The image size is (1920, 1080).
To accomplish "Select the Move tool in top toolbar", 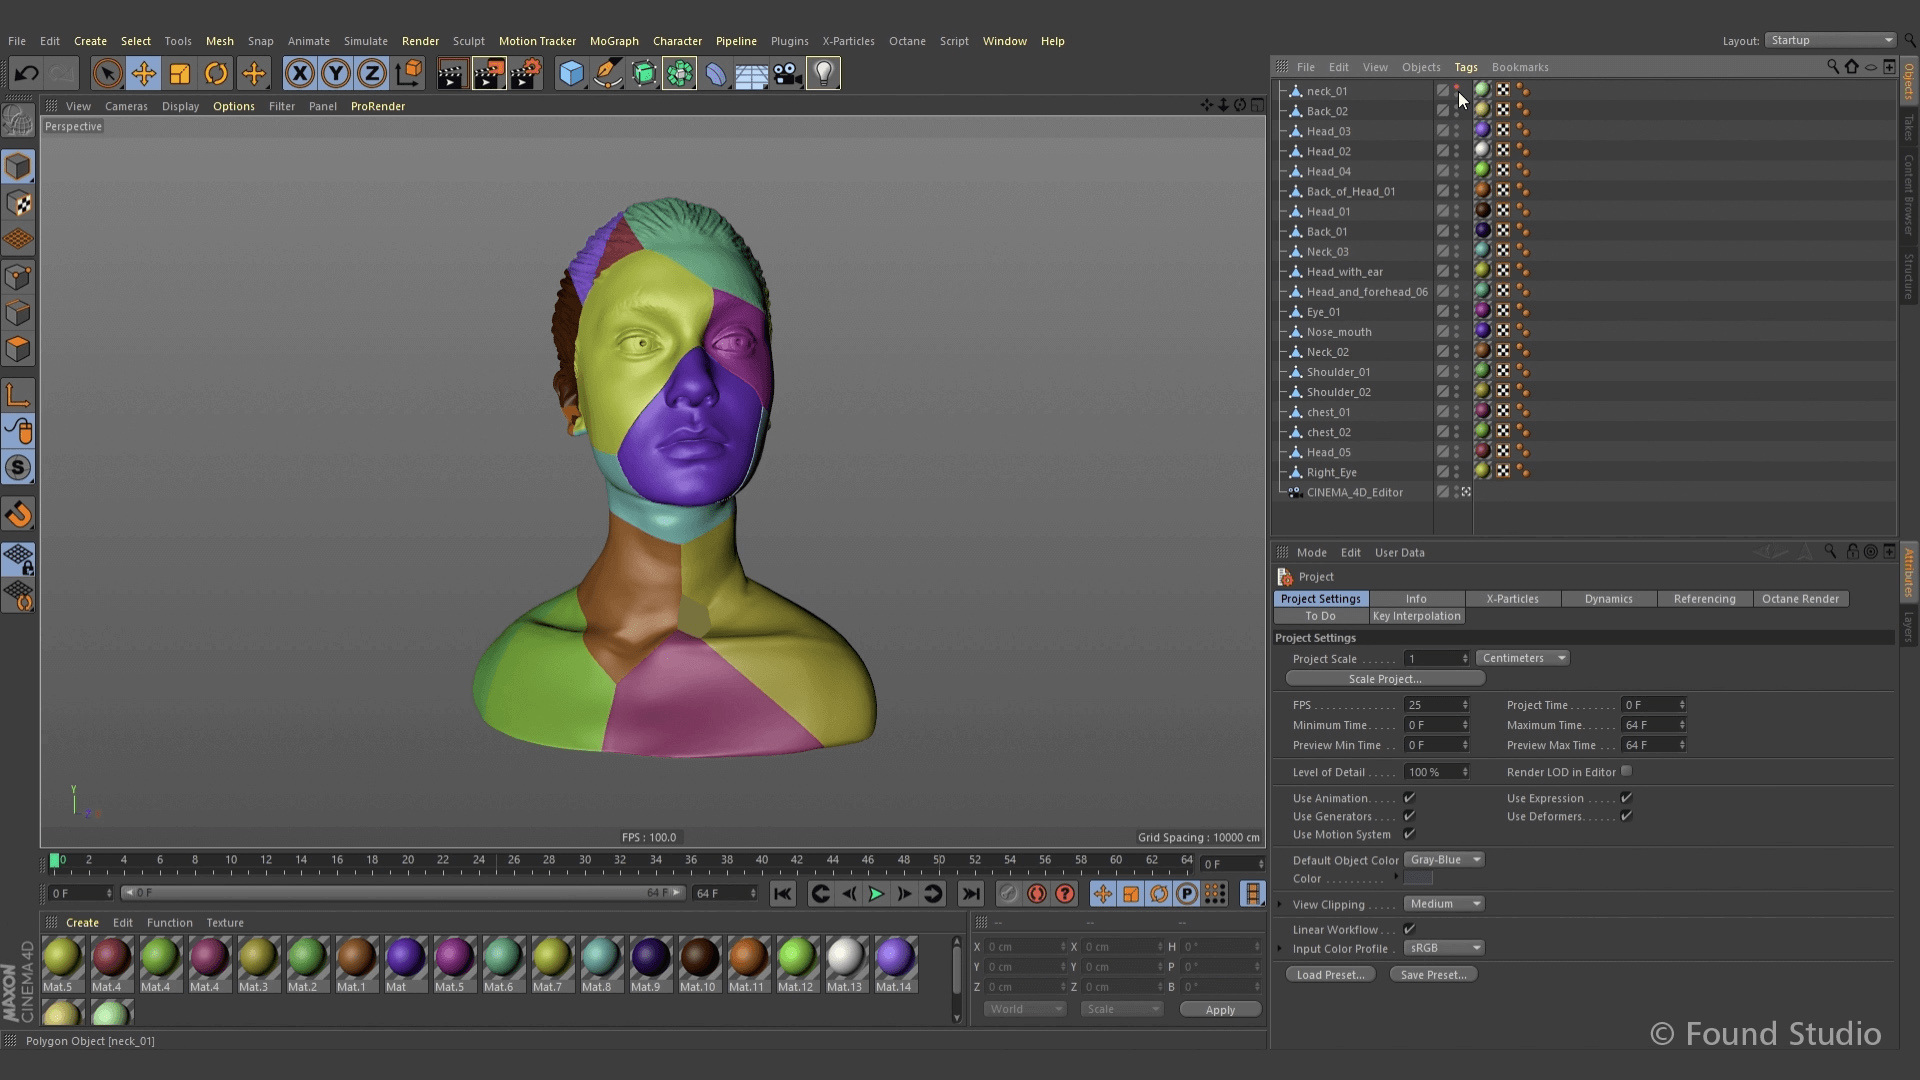I will [144, 73].
